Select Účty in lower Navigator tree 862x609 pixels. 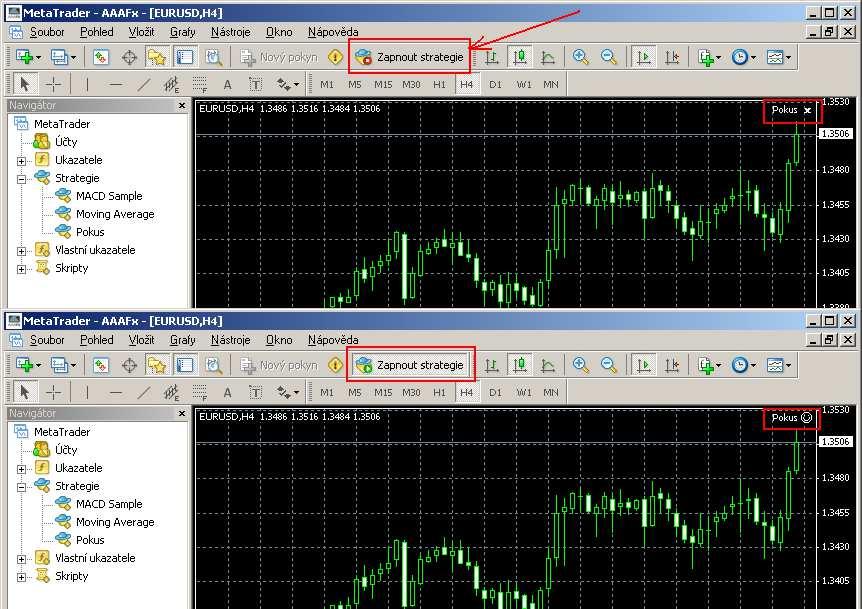click(x=66, y=450)
